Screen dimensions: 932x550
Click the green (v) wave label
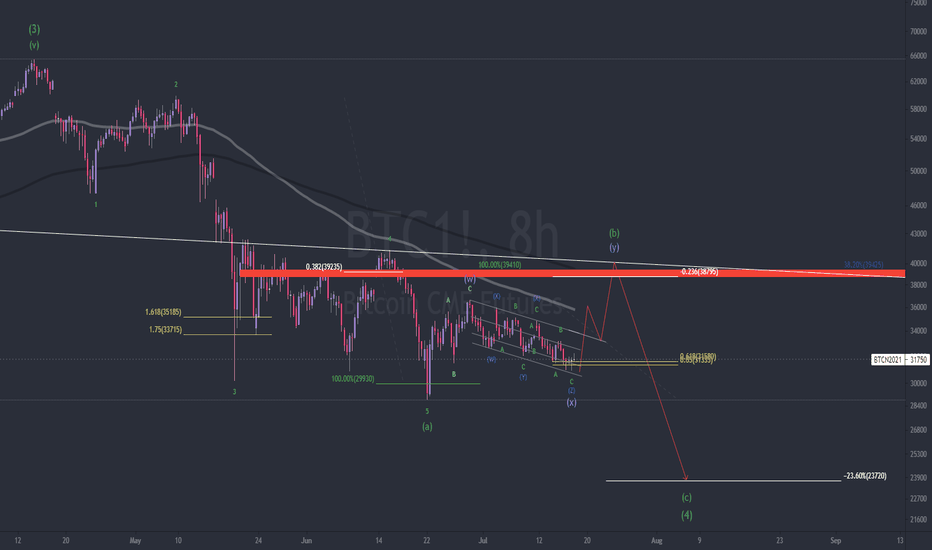(x=34, y=45)
